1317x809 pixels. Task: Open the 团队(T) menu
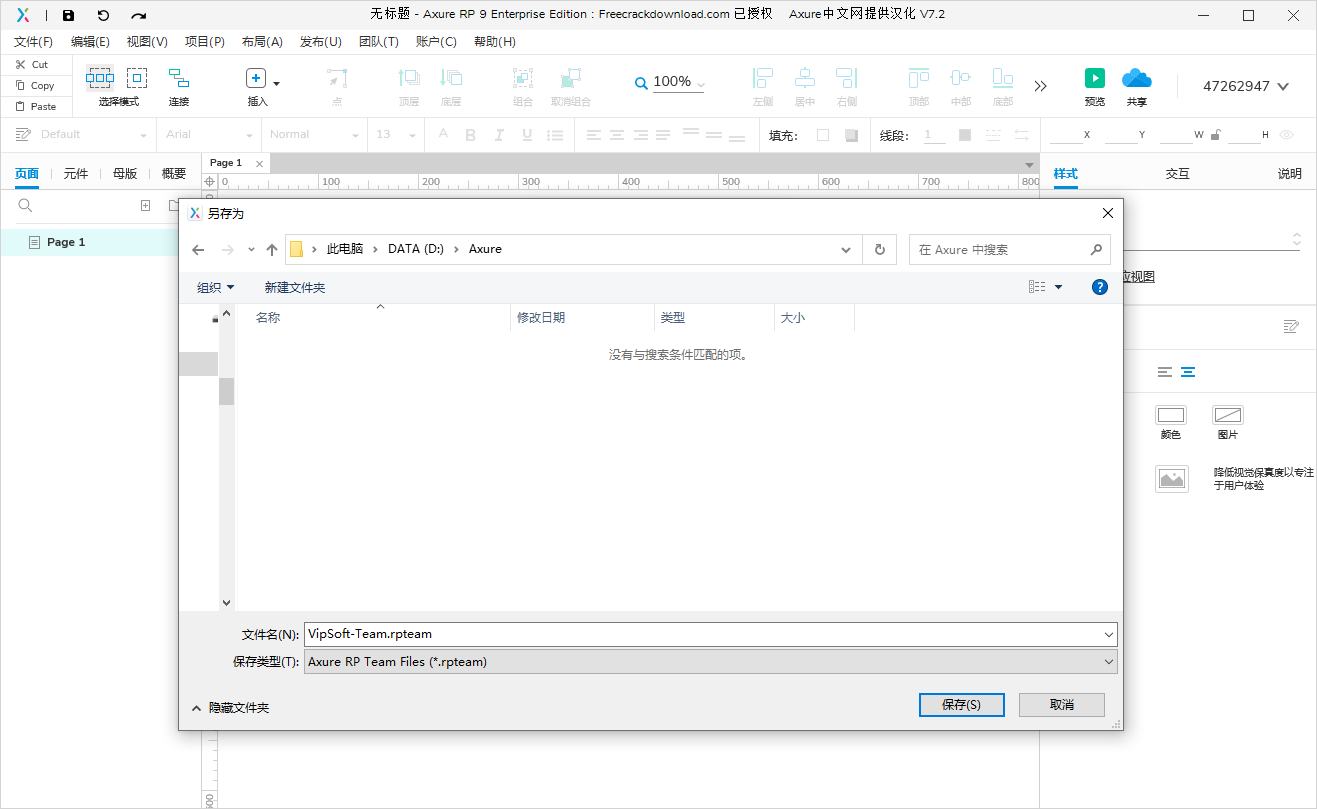pyautogui.click(x=379, y=42)
